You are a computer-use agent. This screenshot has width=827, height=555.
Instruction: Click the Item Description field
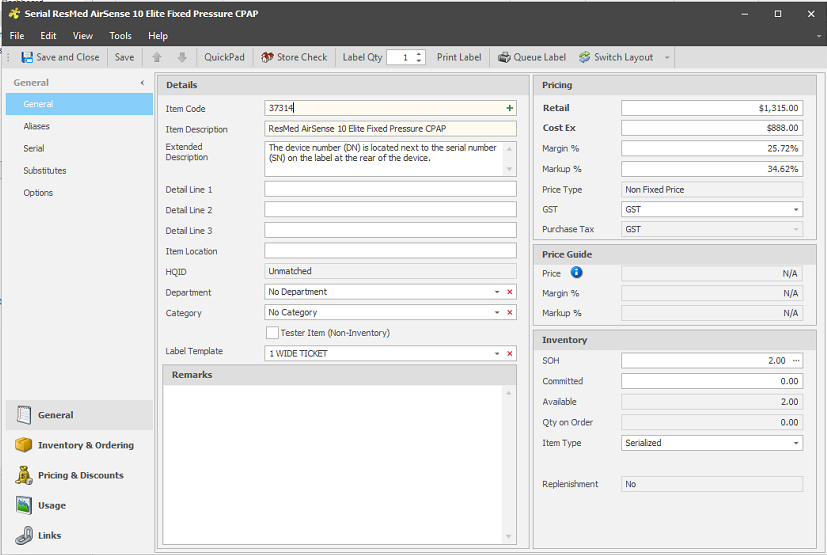click(x=390, y=129)
